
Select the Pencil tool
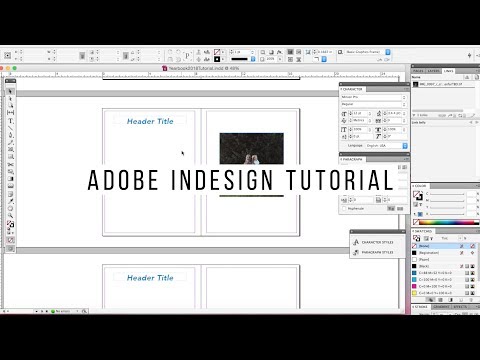coord(10,142)
